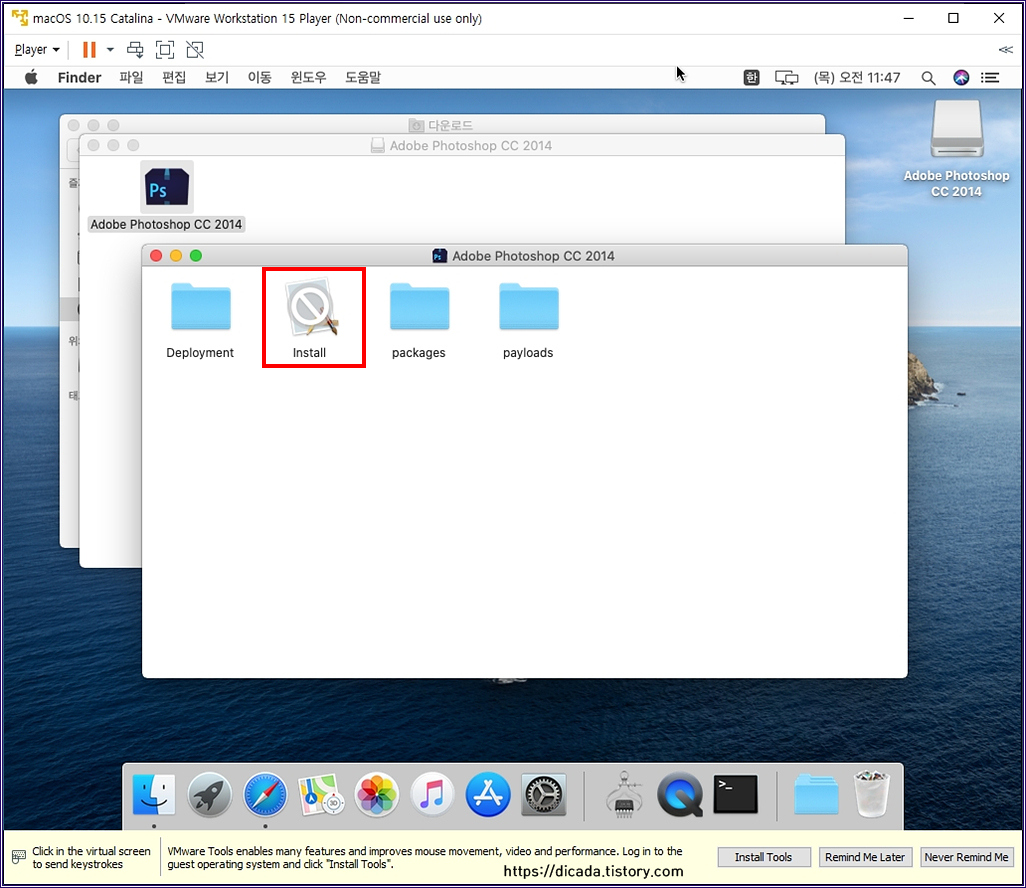
Task: Launch Photos from the Dock
Action: (x=376, y=794)
